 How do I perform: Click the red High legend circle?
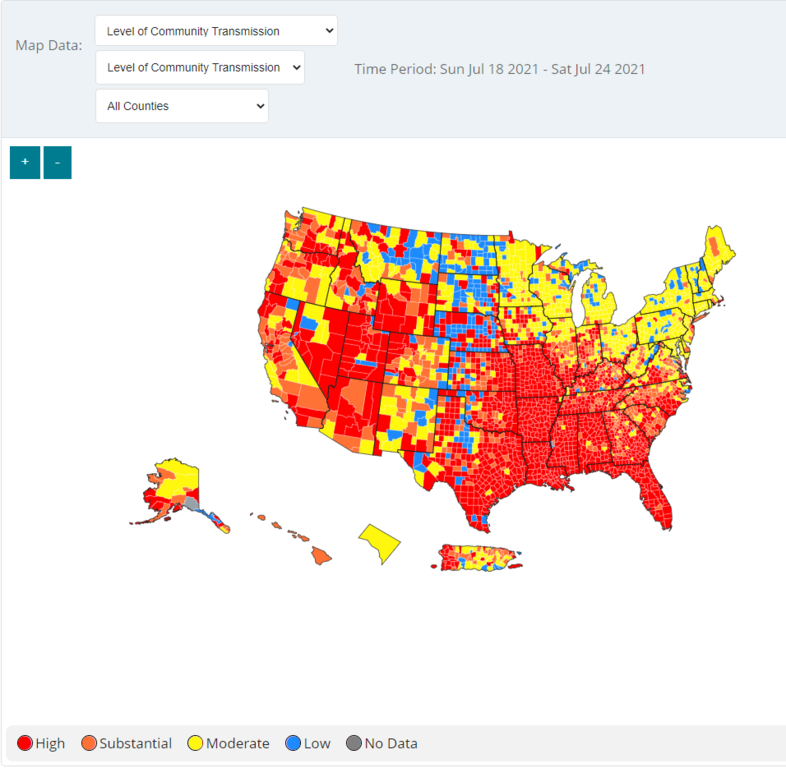(25, 744)
